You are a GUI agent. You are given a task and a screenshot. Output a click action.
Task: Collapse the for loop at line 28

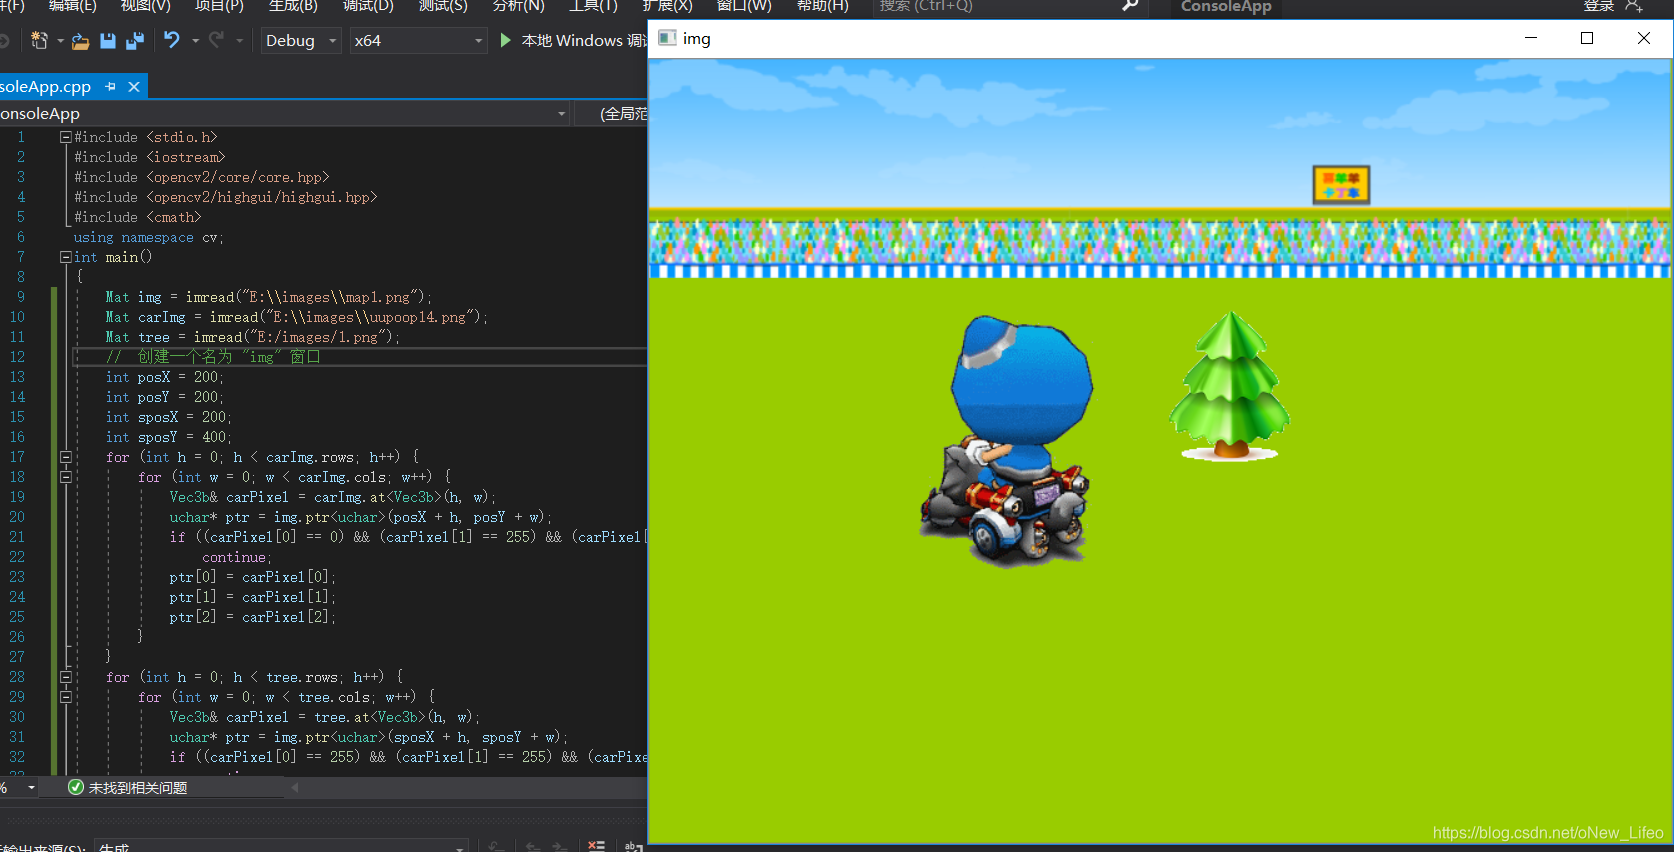(65, 677)
